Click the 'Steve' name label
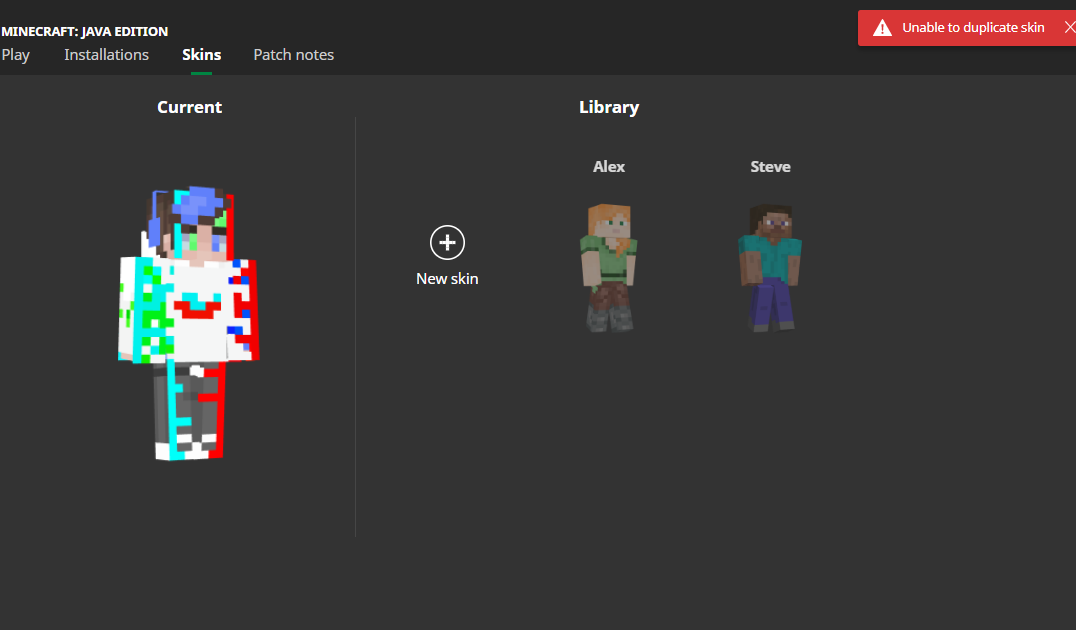 [x=770, y=167]
